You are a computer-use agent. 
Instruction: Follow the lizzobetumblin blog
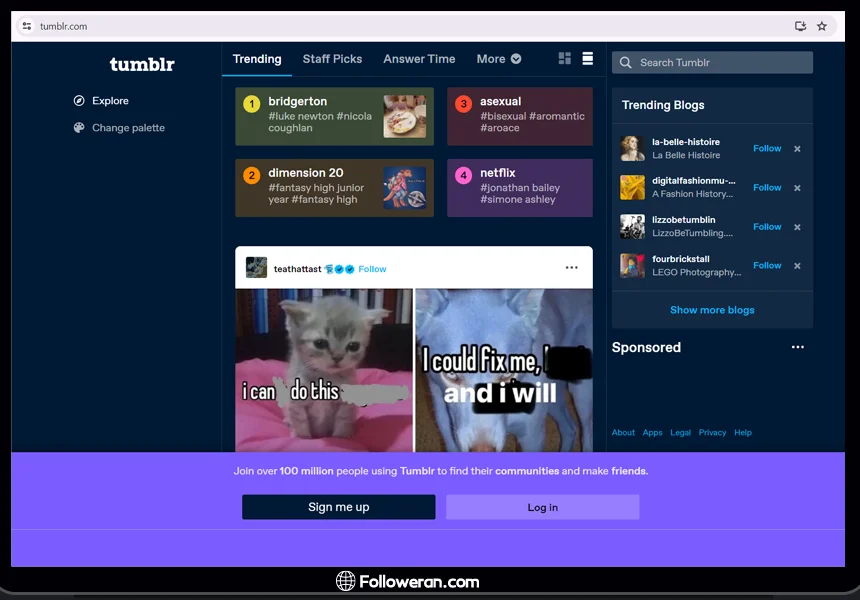click(x=767, y=227)
